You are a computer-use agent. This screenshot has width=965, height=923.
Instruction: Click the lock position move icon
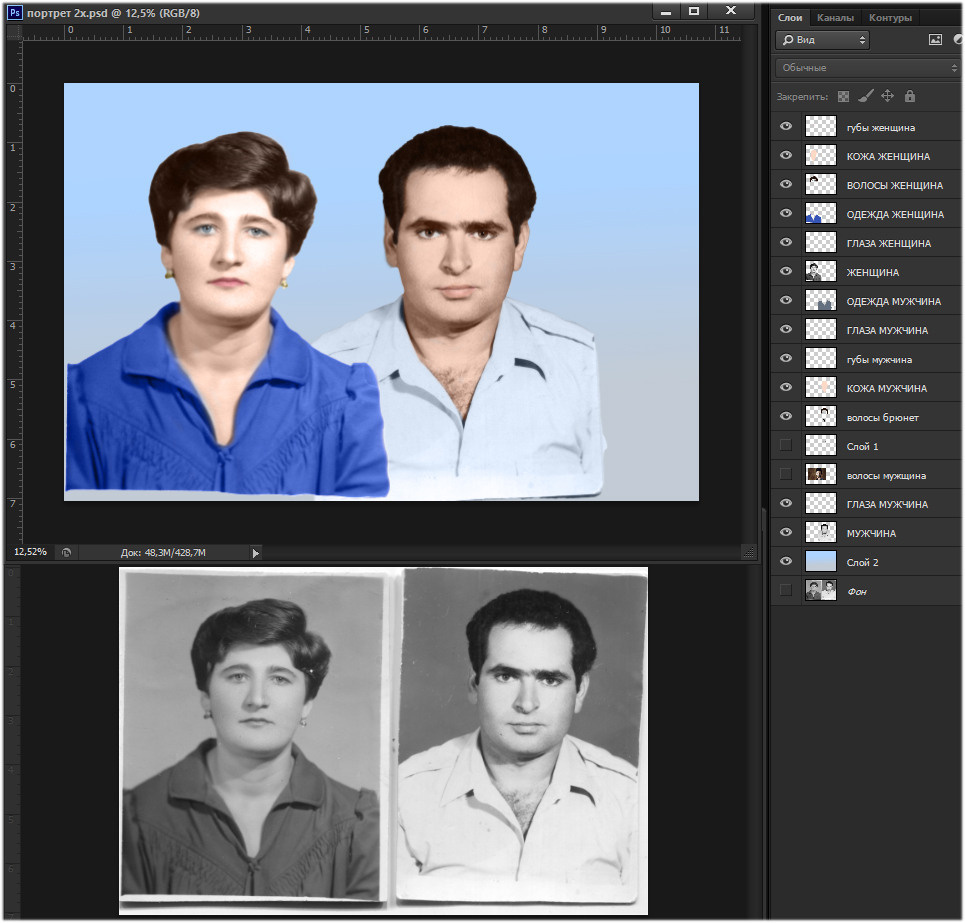(887, 97)
